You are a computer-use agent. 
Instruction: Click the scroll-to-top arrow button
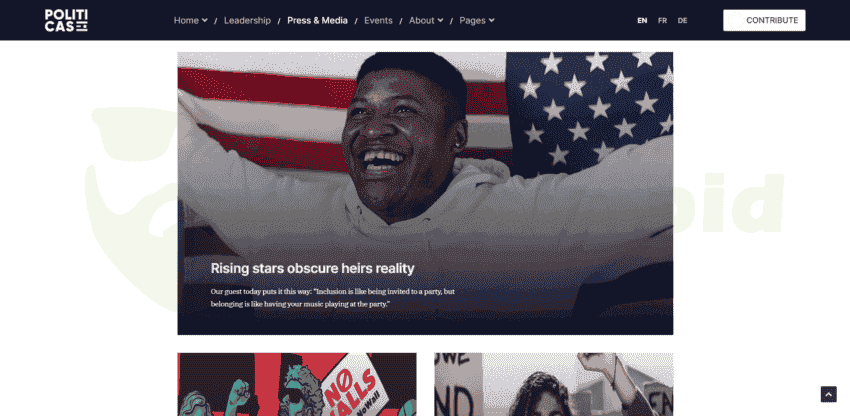tap(828, 394)
